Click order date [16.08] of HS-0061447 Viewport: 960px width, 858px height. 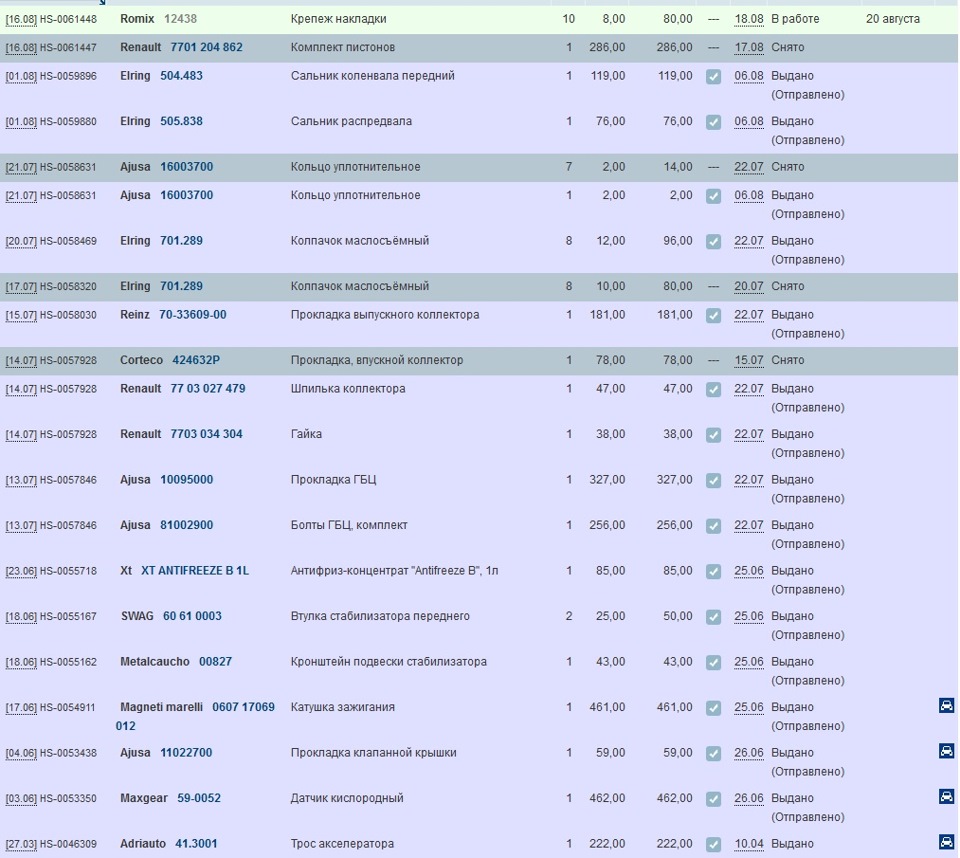click(21, 48)
